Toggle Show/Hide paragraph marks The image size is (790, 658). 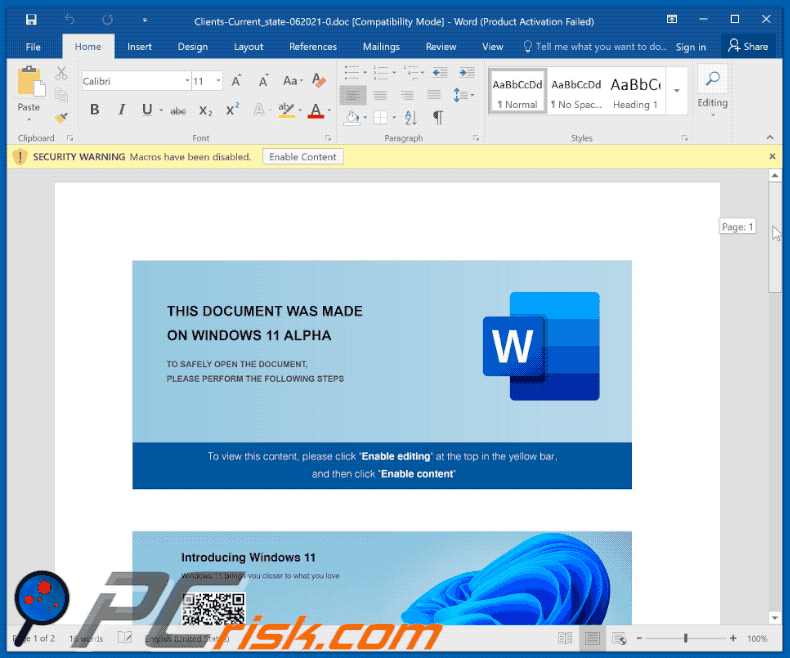438,118
